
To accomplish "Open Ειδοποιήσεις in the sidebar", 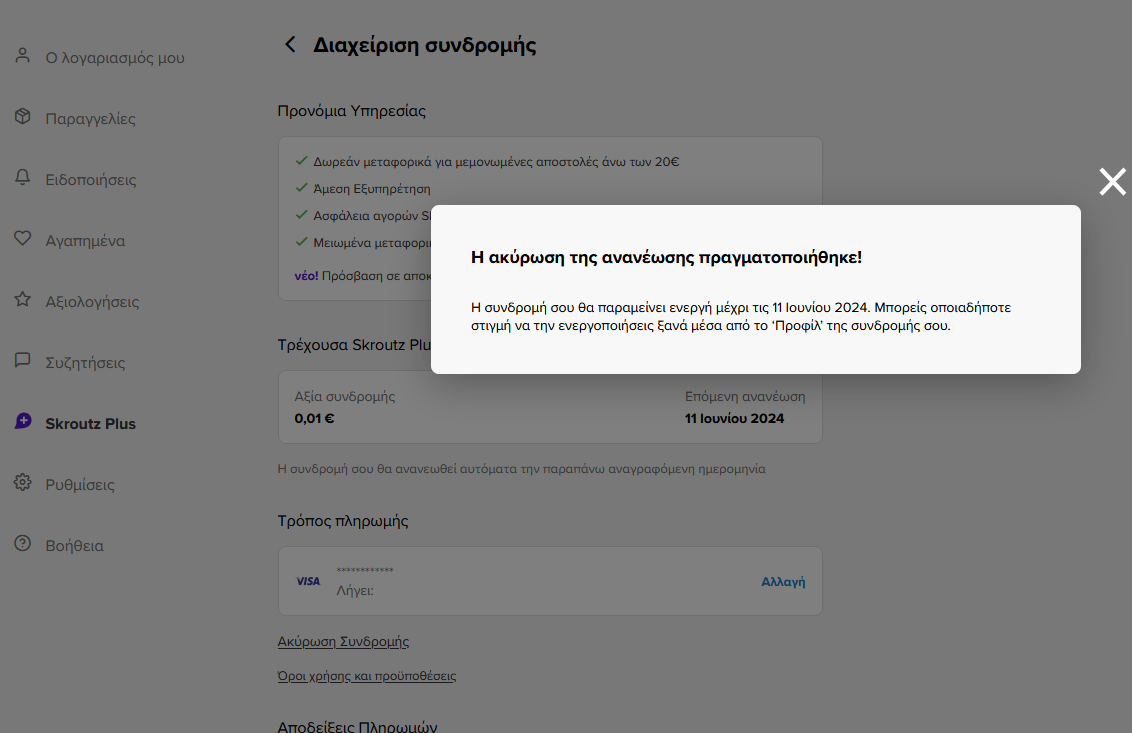I will point(91,180).
